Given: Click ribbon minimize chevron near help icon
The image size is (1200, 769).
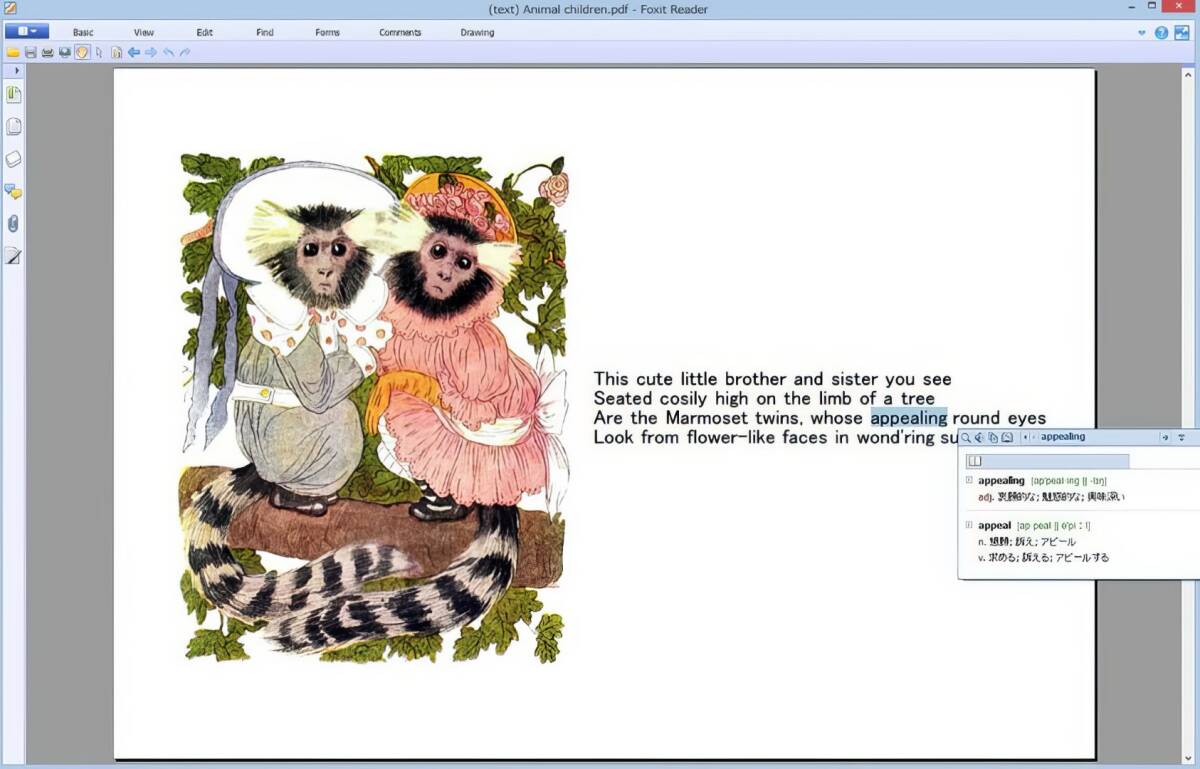Looking at the screenshot, I should pos(1142,33).
